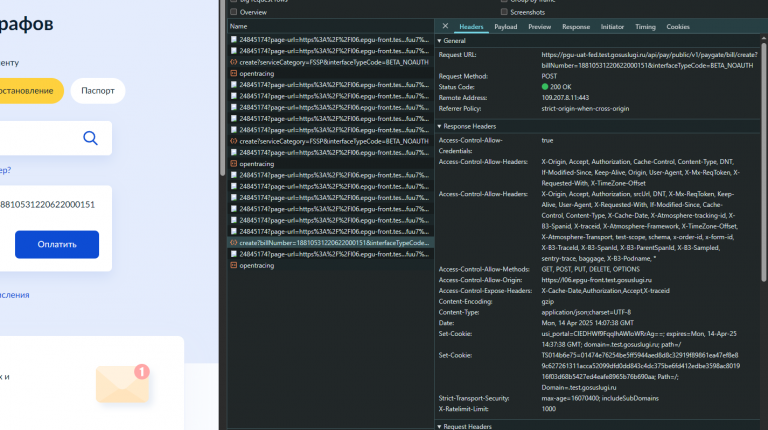Click the fetch icon of the create?billNumber request
Viewport: 768px width, 430px height.
coord(234,243)
